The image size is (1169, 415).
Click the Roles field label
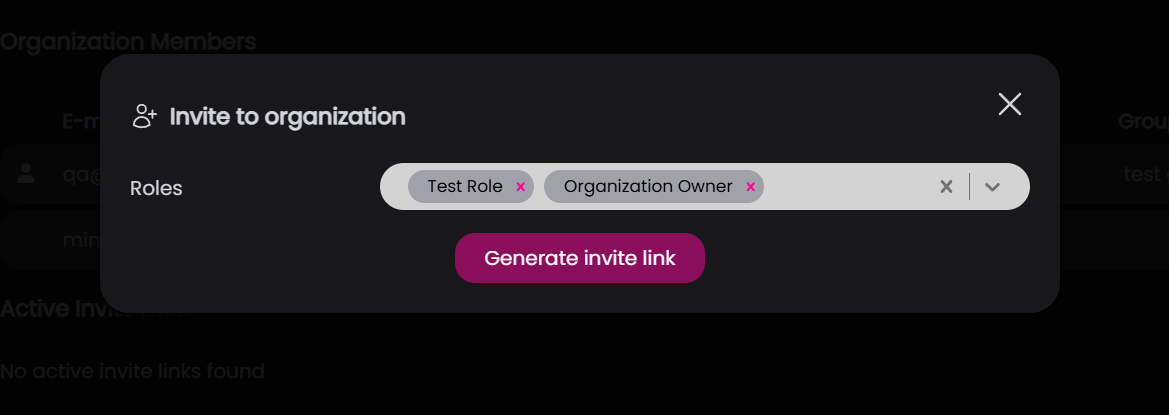[156, 188]
